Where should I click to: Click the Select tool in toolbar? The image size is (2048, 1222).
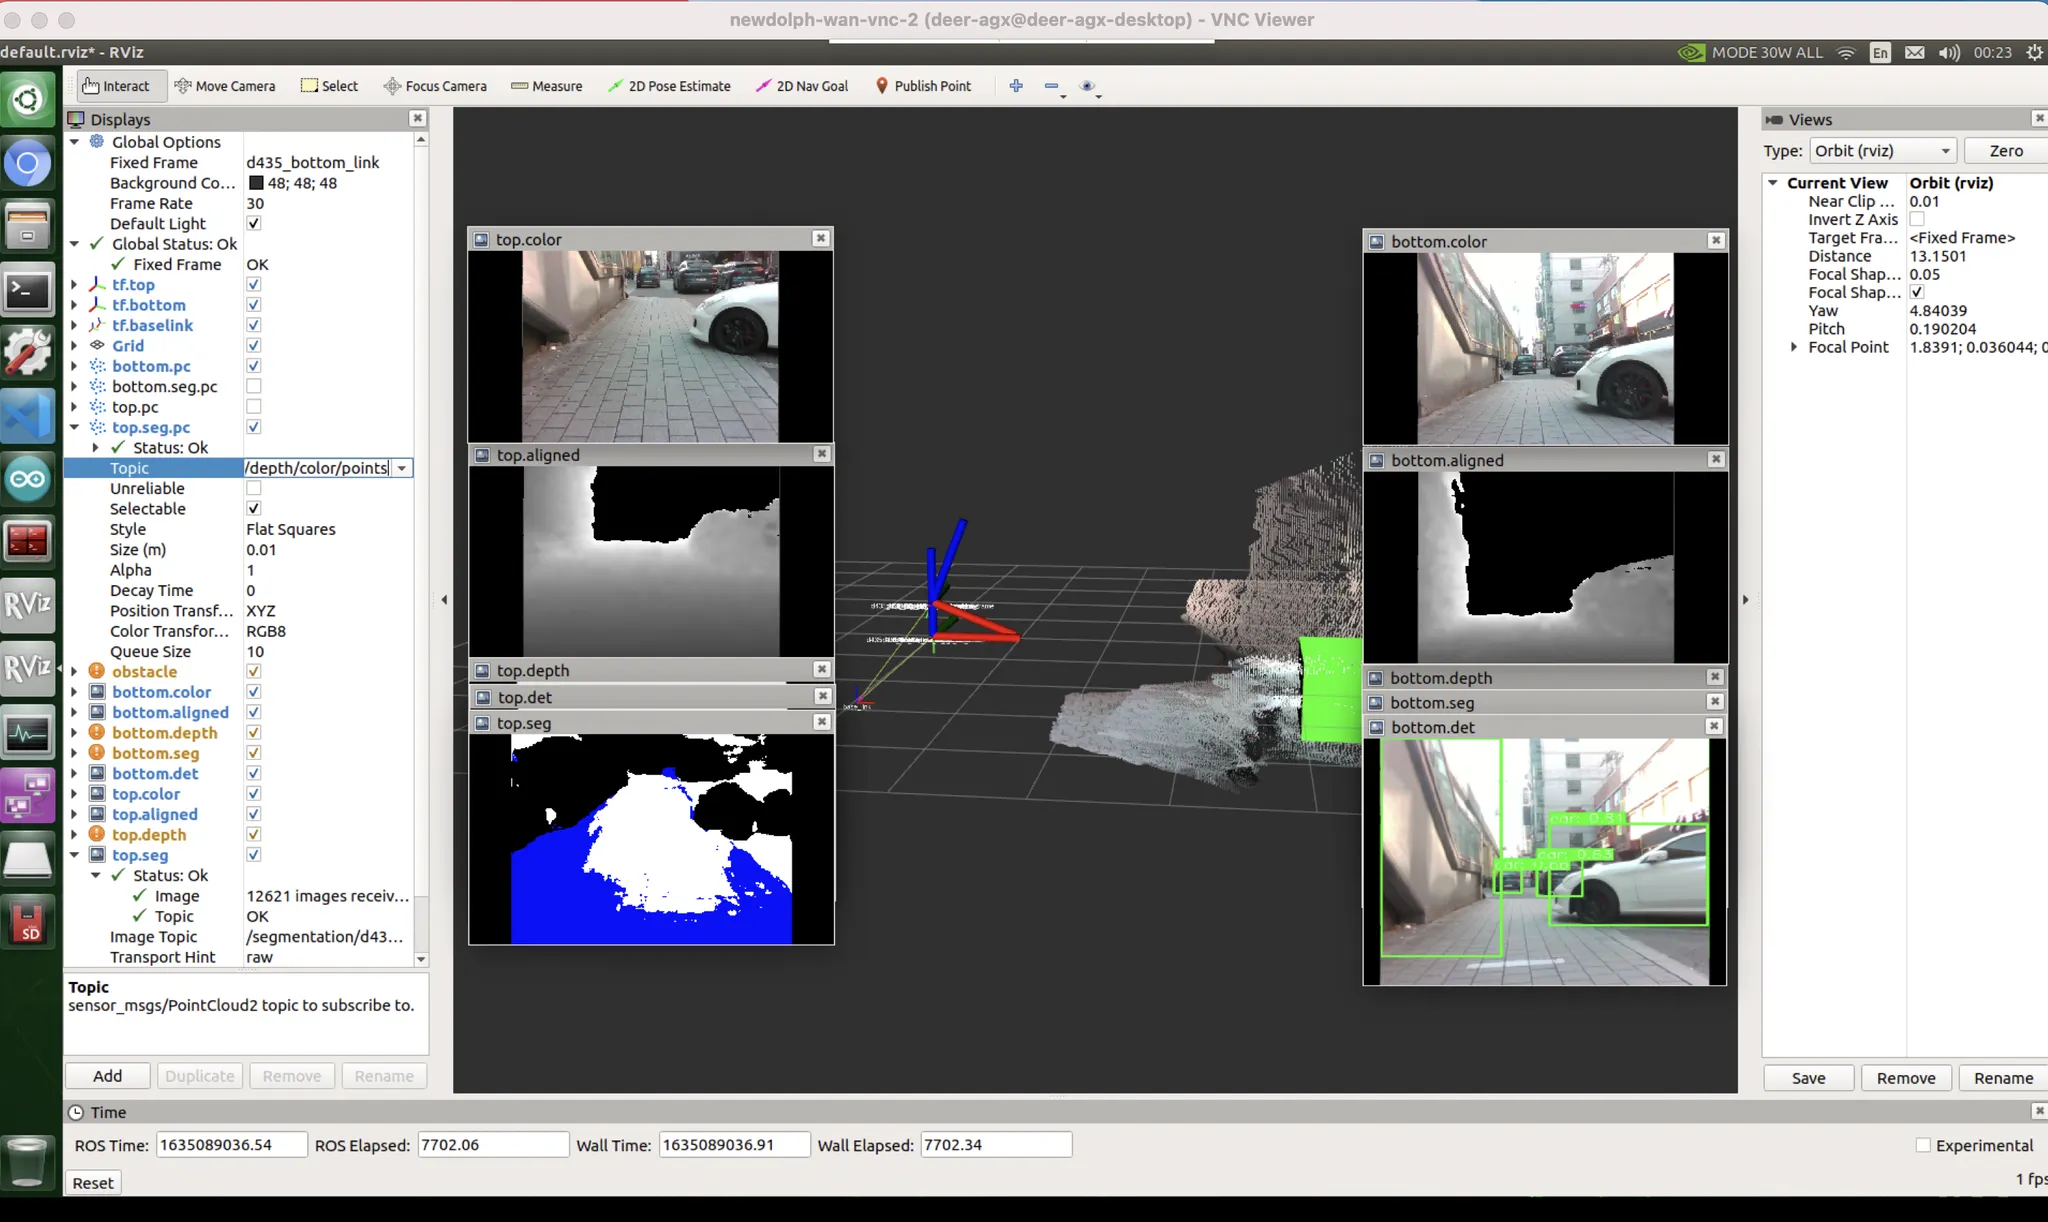(x=329, y=86)
